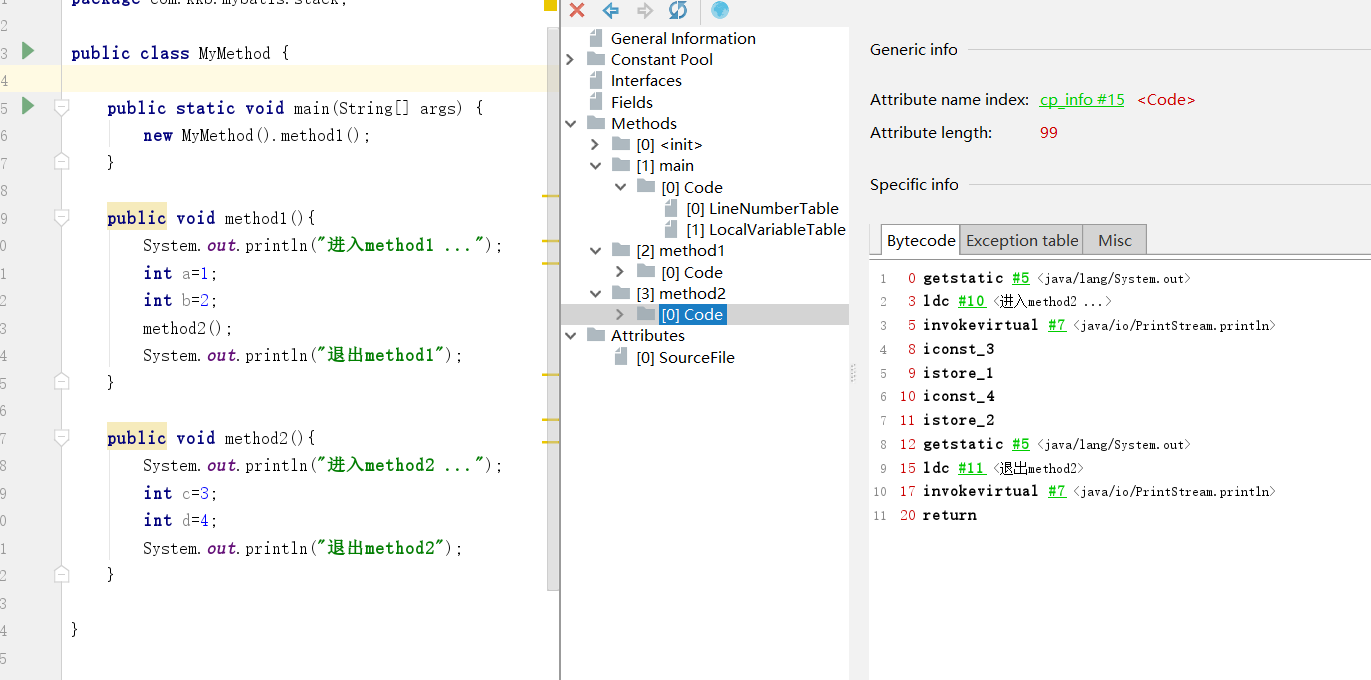Click the yellow inspection status square above the editor
The image size is (1371, 680).
click(x=550, y=4)
